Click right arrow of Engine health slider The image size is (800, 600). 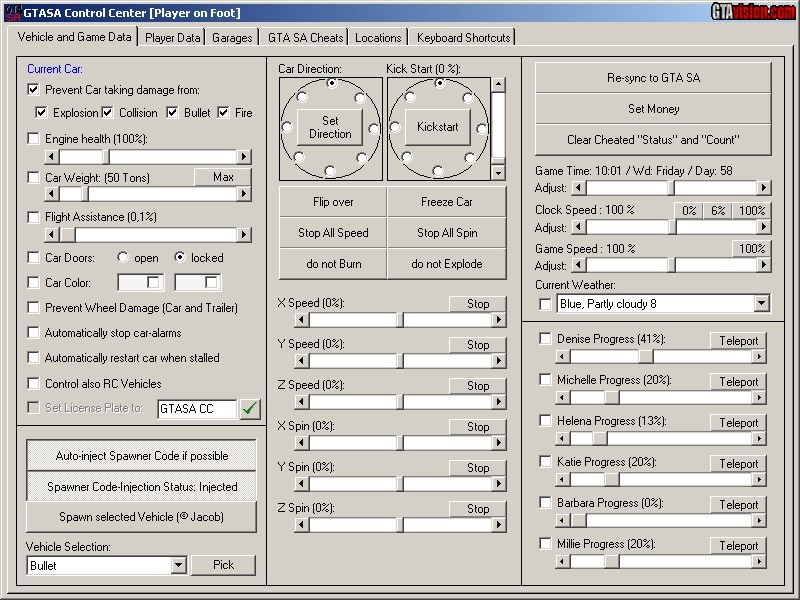(x=243, y=157)
